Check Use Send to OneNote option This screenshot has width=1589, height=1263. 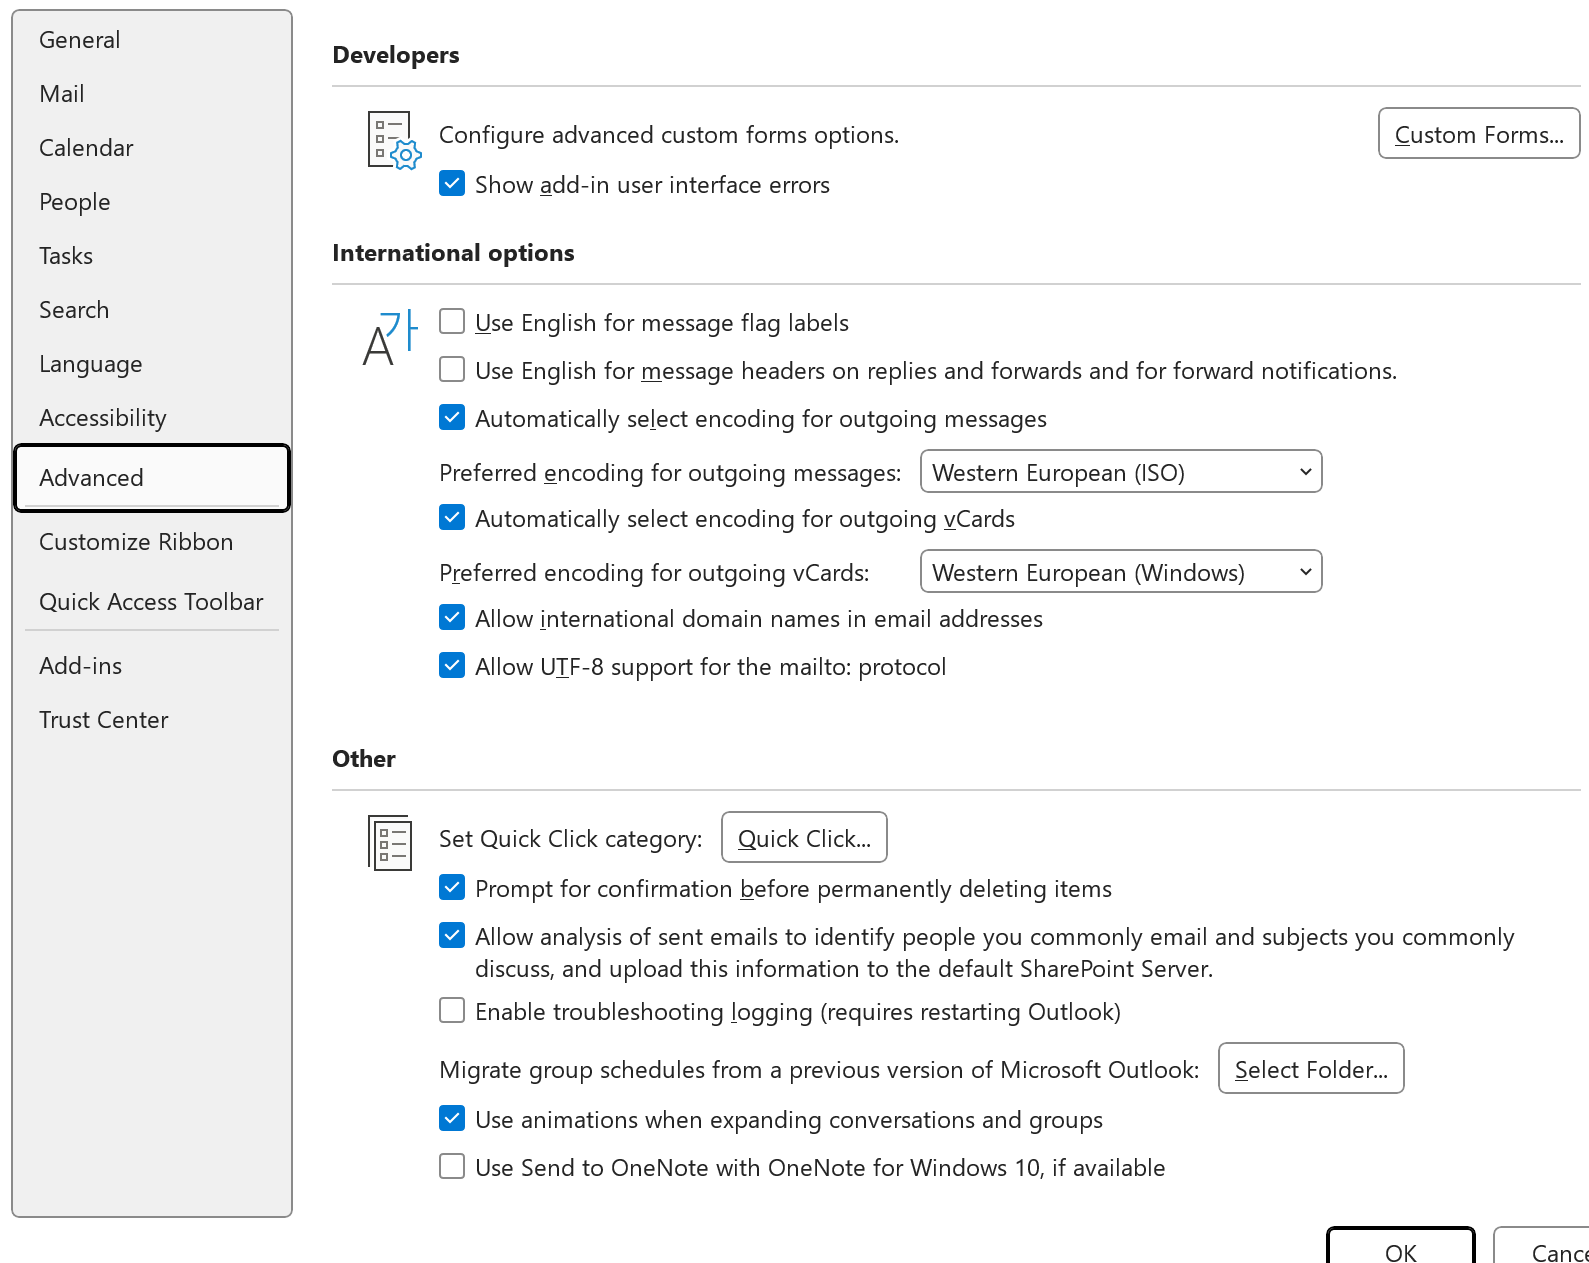452,1167
